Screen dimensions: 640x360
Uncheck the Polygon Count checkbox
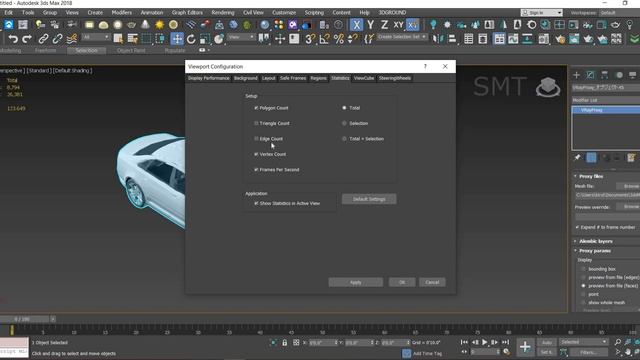pyautogui.click(x=256, y=108)
